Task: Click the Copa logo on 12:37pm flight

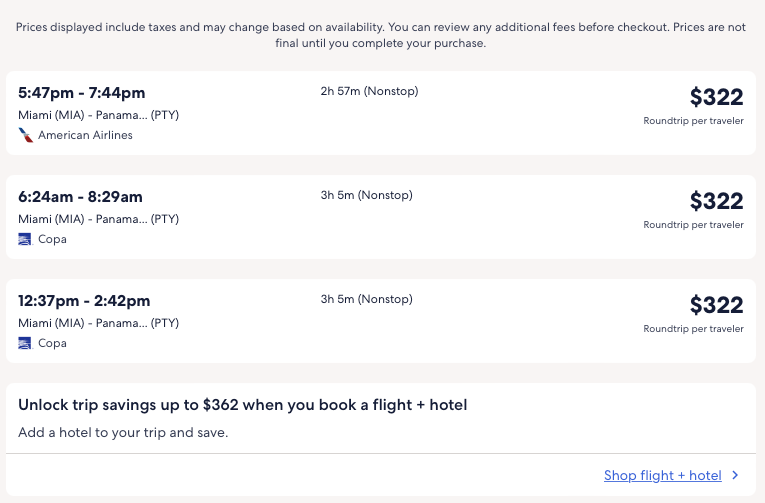Action: pos(26,343)
